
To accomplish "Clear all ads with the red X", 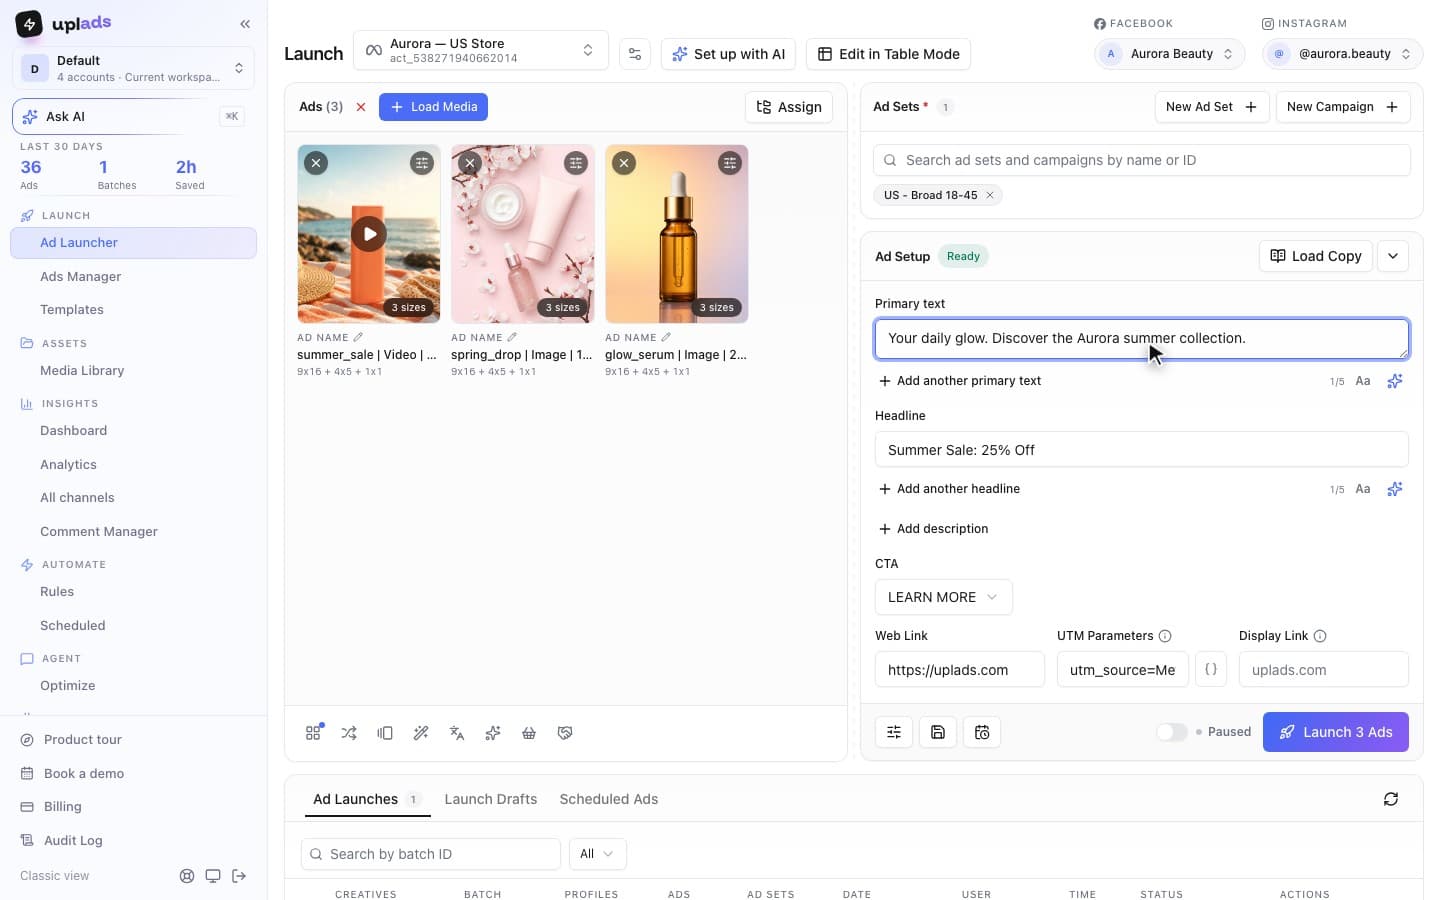I will 361,107.
